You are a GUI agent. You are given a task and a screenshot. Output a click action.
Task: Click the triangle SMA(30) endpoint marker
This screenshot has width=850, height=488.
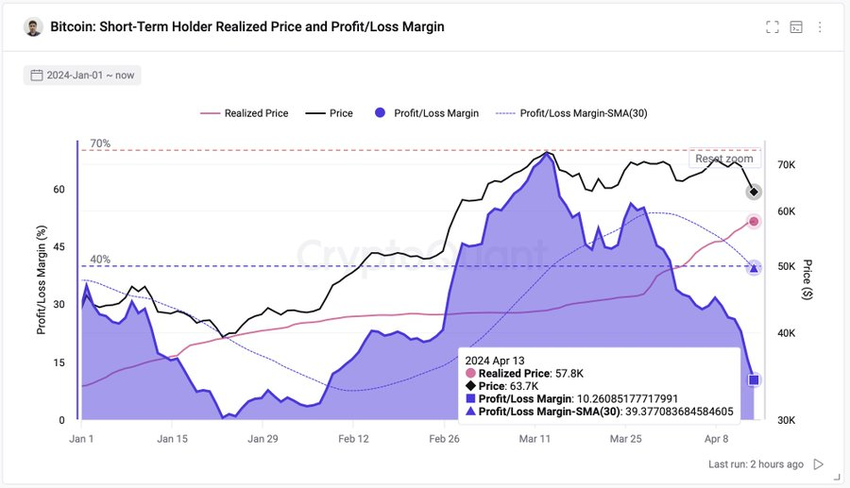[754, 267]
